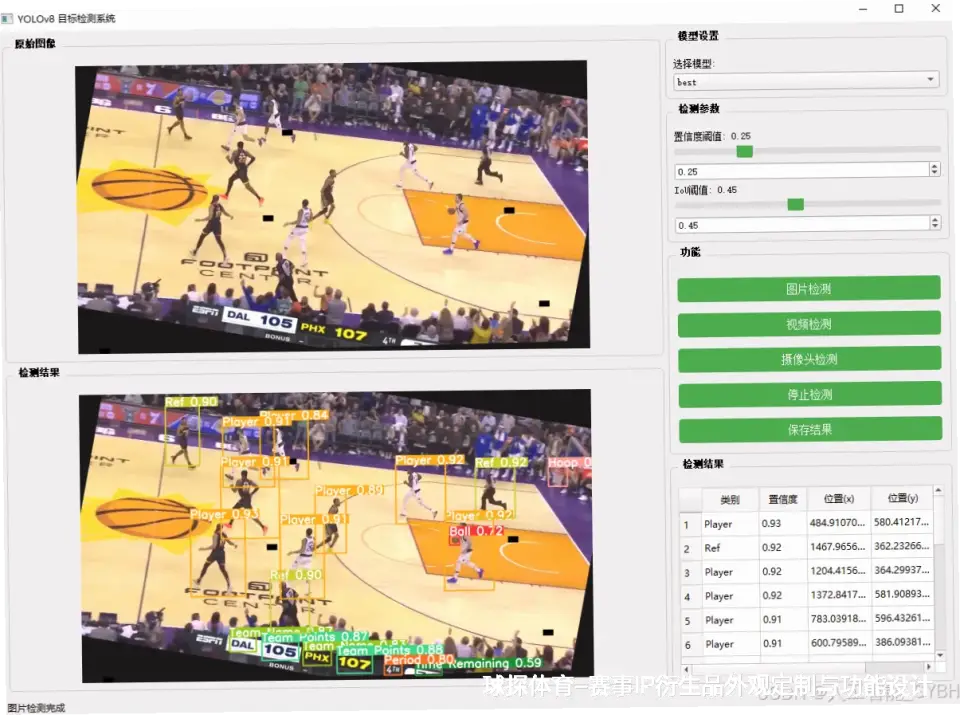Viewport: 960px width, 715px height.
Task: Click results table scroll right arrow
Action: [x=929, y=667]
